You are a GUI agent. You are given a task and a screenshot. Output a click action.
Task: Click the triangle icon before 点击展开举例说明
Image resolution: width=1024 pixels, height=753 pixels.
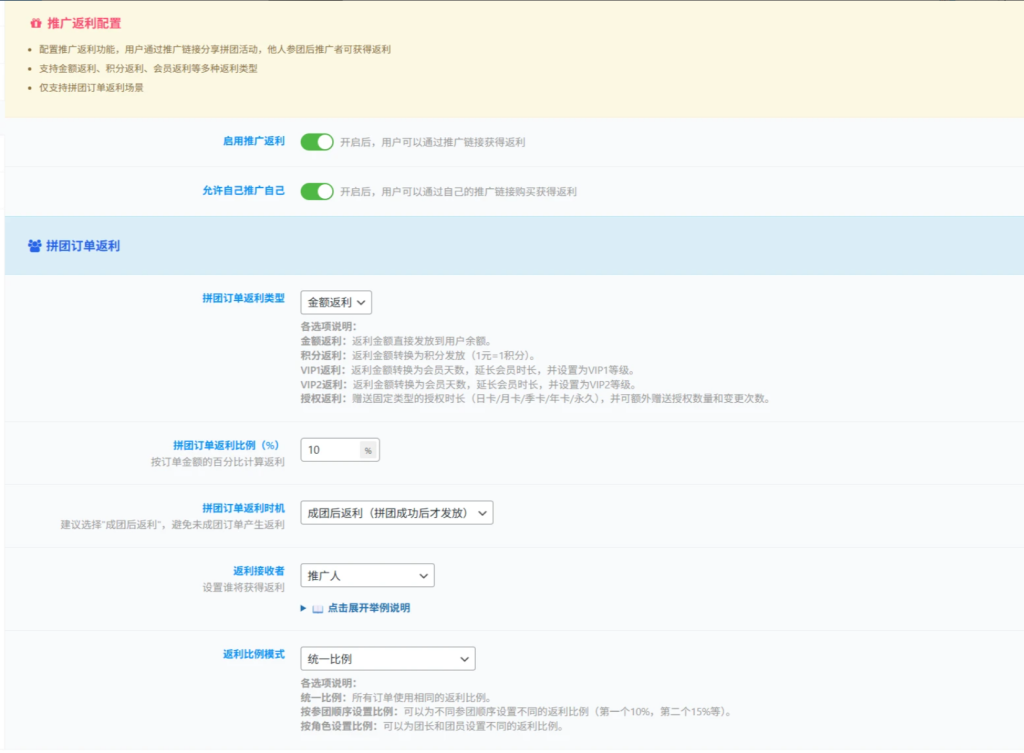(304, 607)
